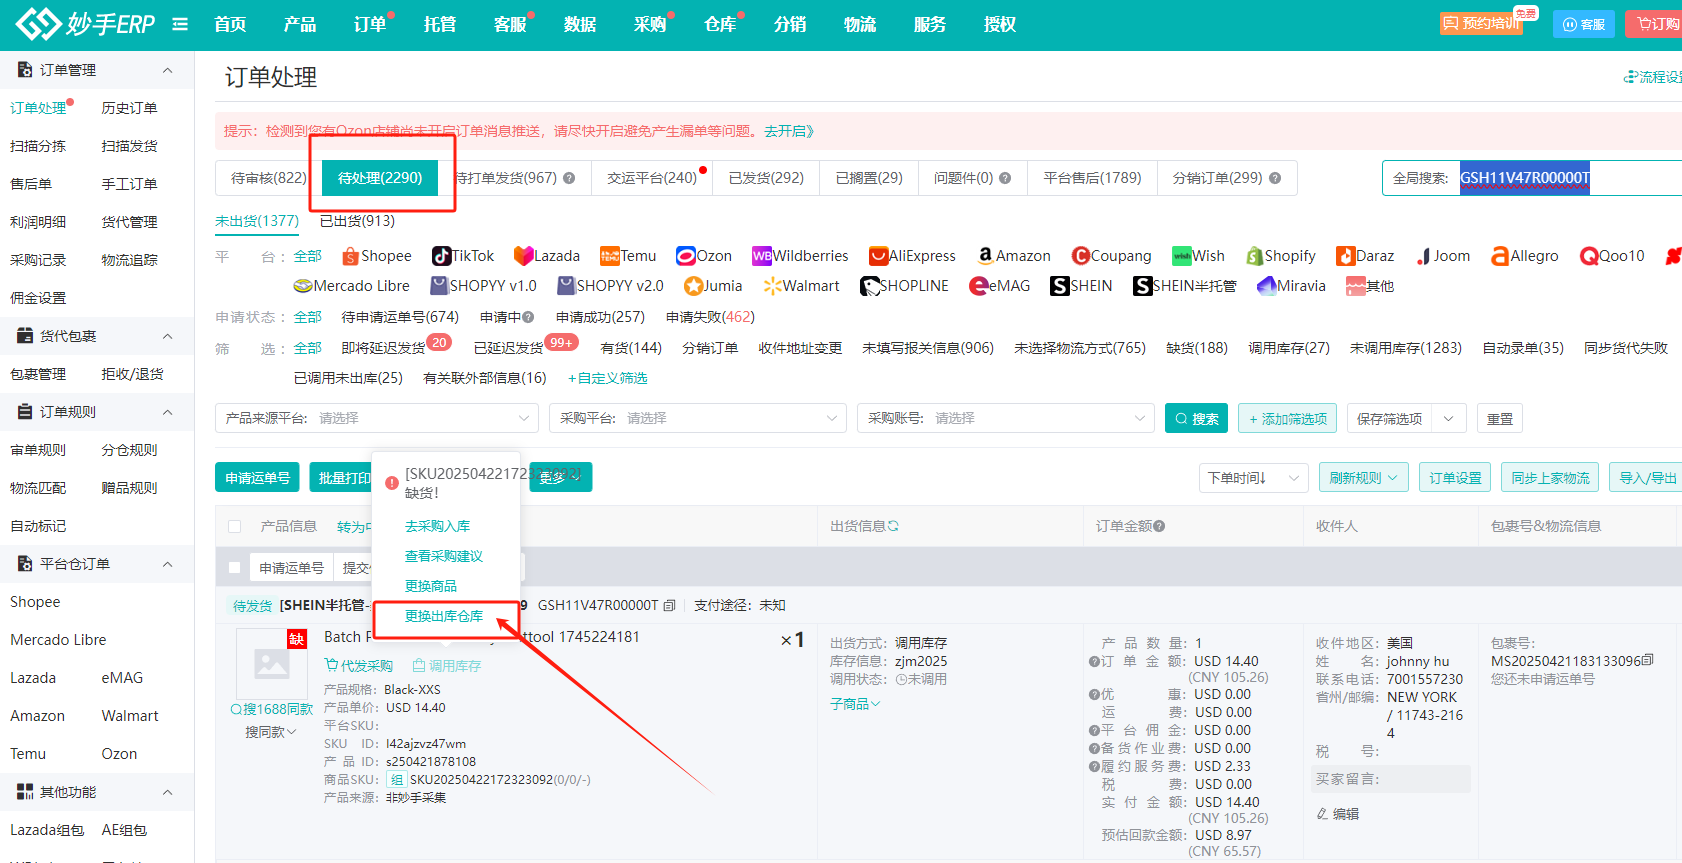Image resolution: width=1682 pixels, height=863 pixels.
Task: Open the 产品来源平台 dropdown
Action: pos(377,418)
